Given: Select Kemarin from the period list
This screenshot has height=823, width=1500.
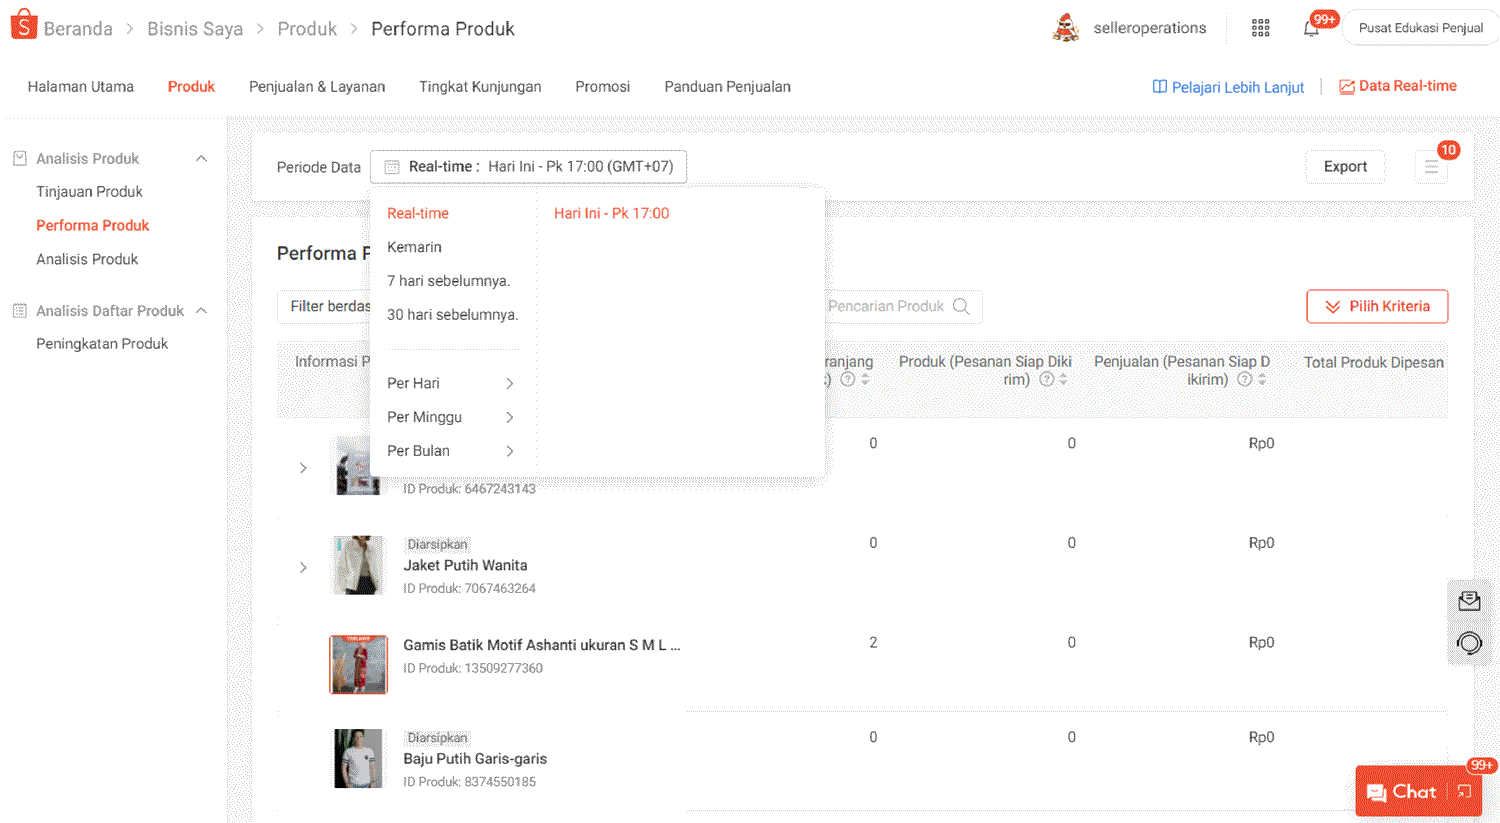Looking at the screenshot, I should 414,247.
